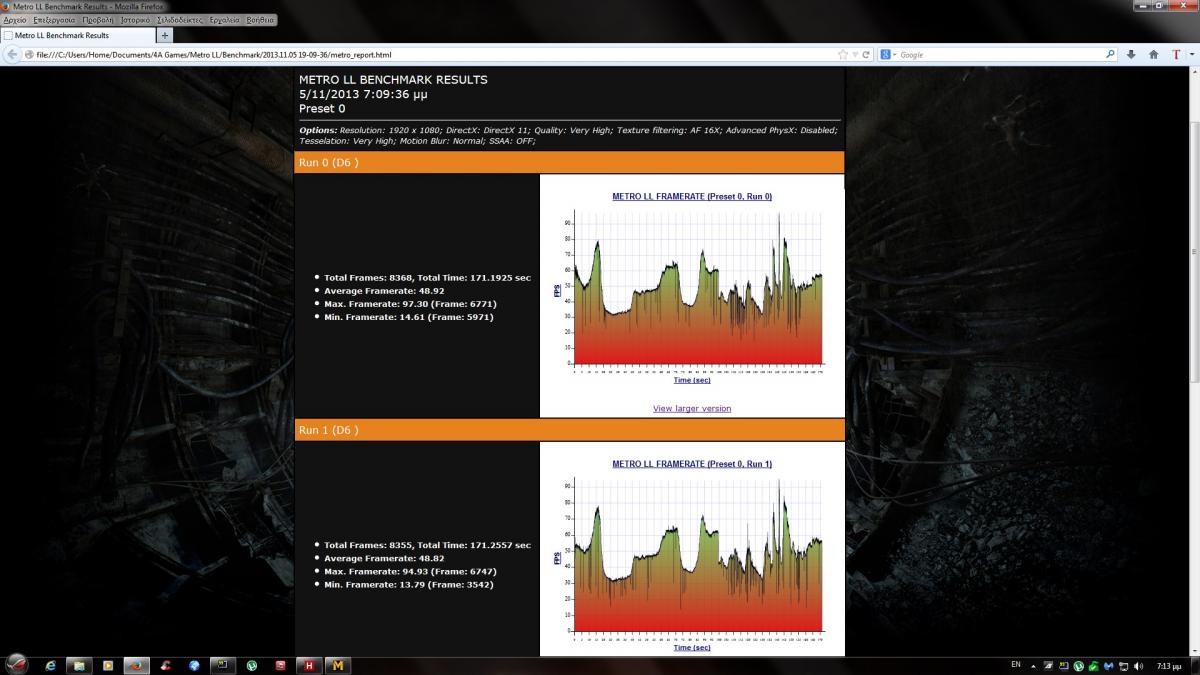Open the URL history dropdown arrow
1200x675 pixels.
pos(855,54)
